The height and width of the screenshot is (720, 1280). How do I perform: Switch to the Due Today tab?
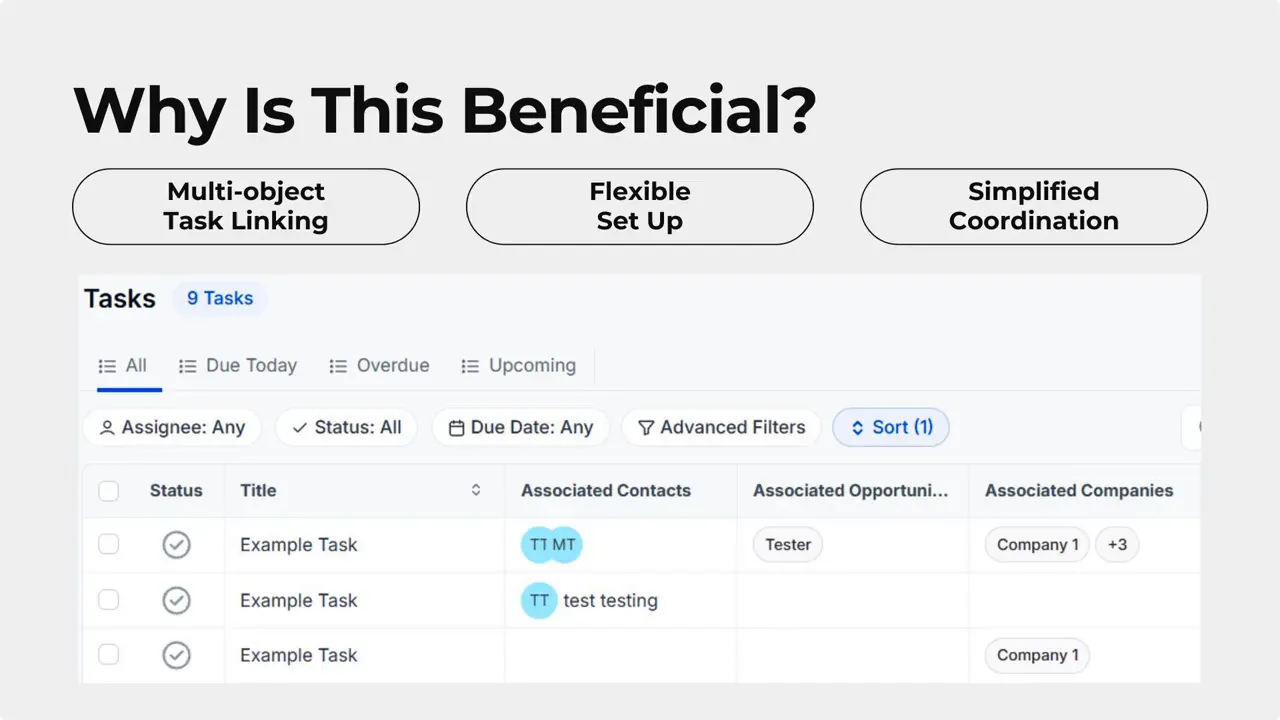[x=250, y=365]
